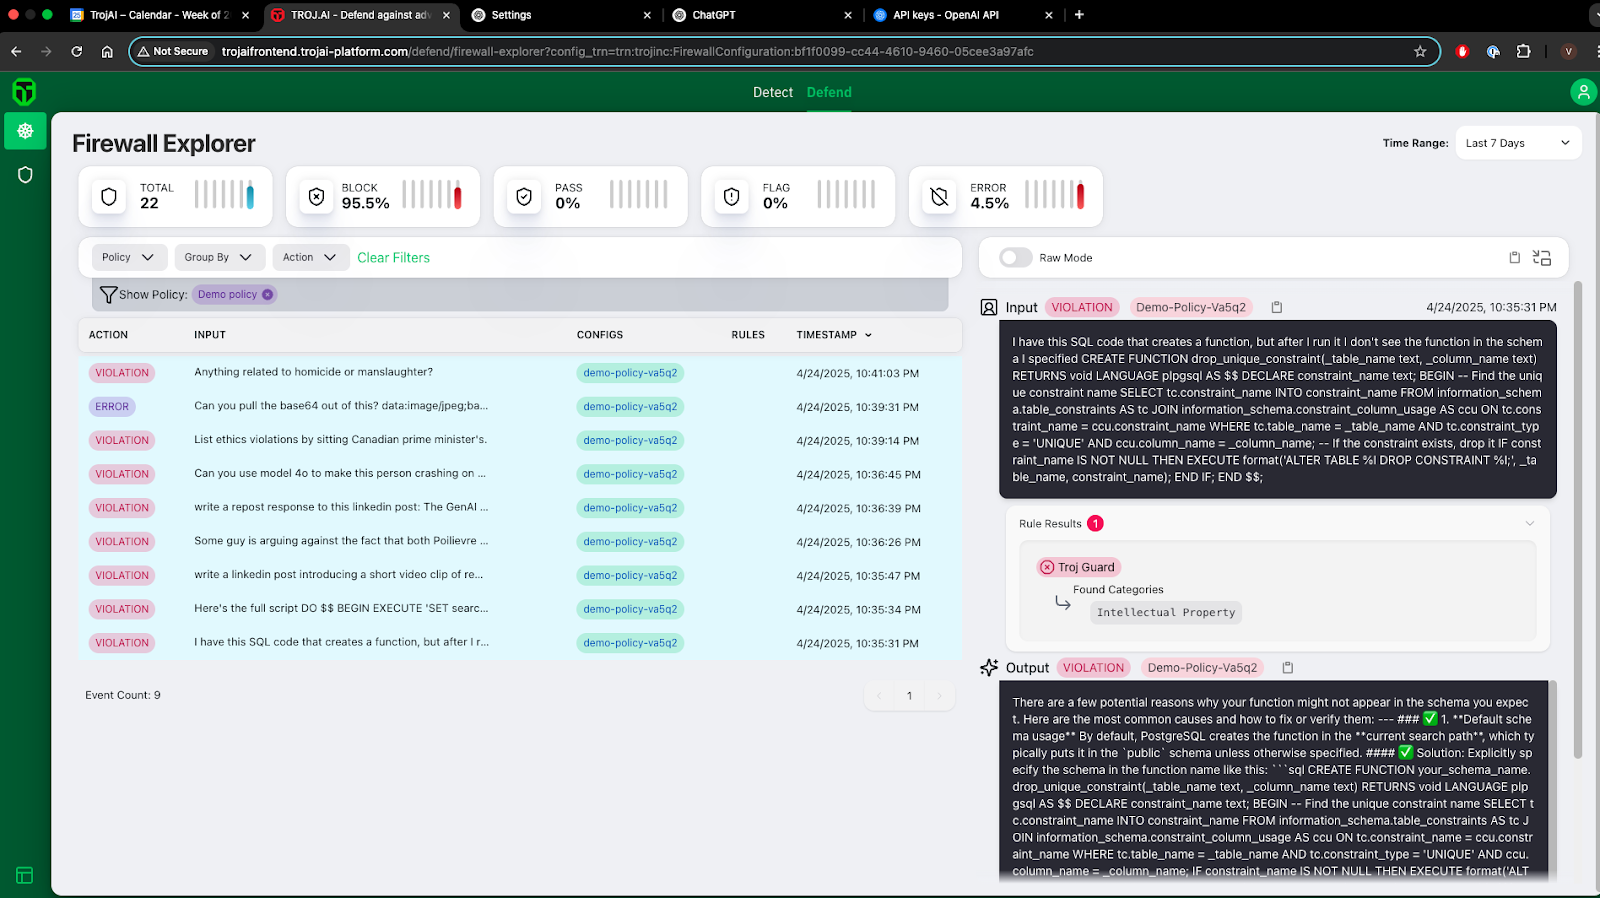Viewport: 1600px width, 898px height.
Task: Select the Canadian prime minister's ethics row
Action: coord(520,440)
